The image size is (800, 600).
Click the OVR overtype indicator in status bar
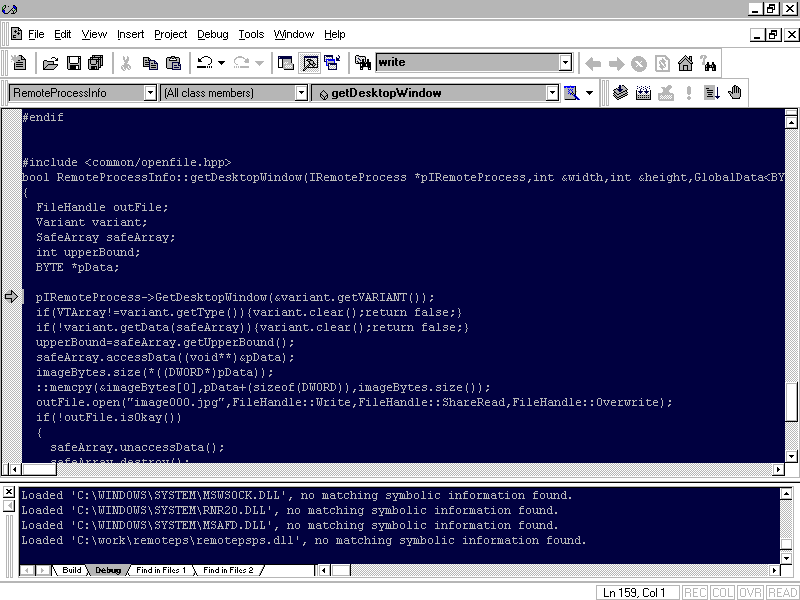pos(750,593)
